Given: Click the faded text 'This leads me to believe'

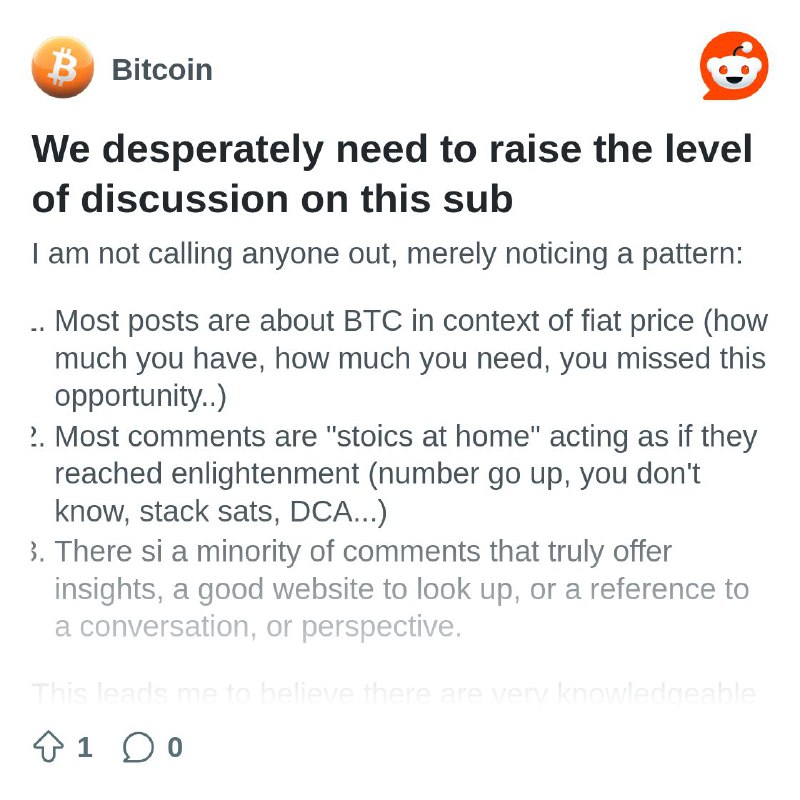Looking at the screenshot, I should point(394,693).
